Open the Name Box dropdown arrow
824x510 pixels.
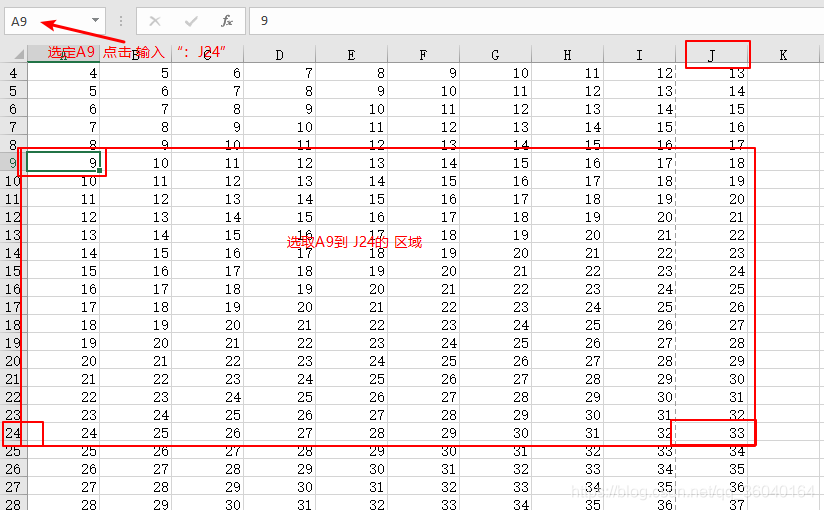(95, 20)
